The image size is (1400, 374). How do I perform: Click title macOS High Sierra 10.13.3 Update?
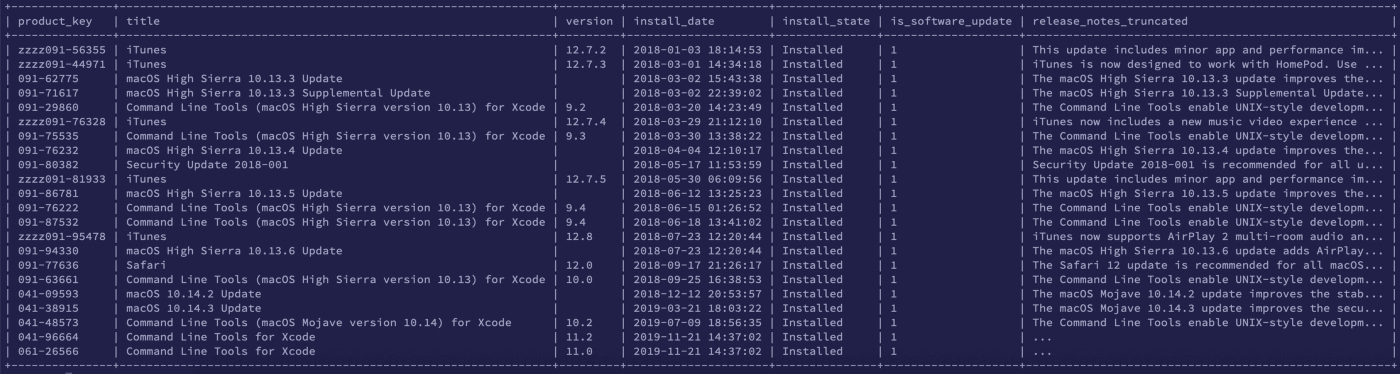tap(234, 78)
